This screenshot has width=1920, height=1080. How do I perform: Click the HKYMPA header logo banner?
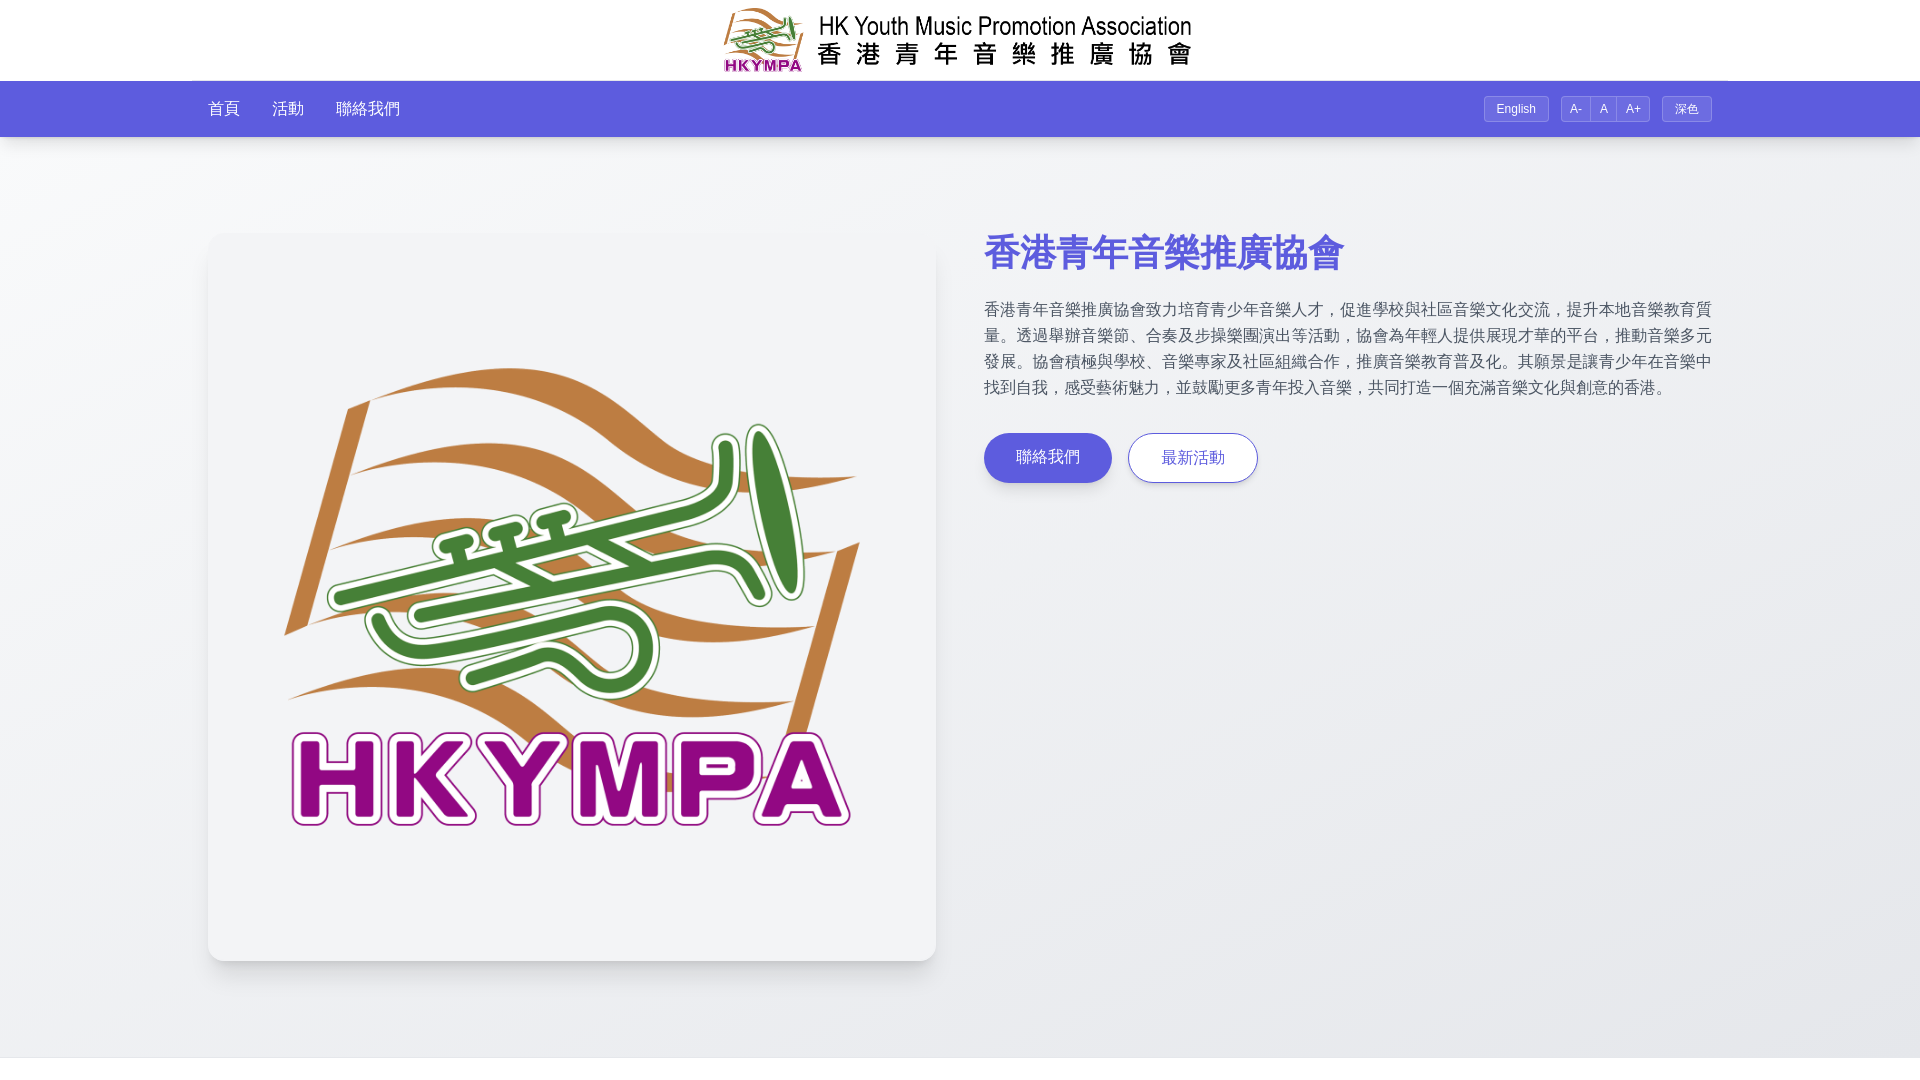pyautogui.click(x=958, y=40)
